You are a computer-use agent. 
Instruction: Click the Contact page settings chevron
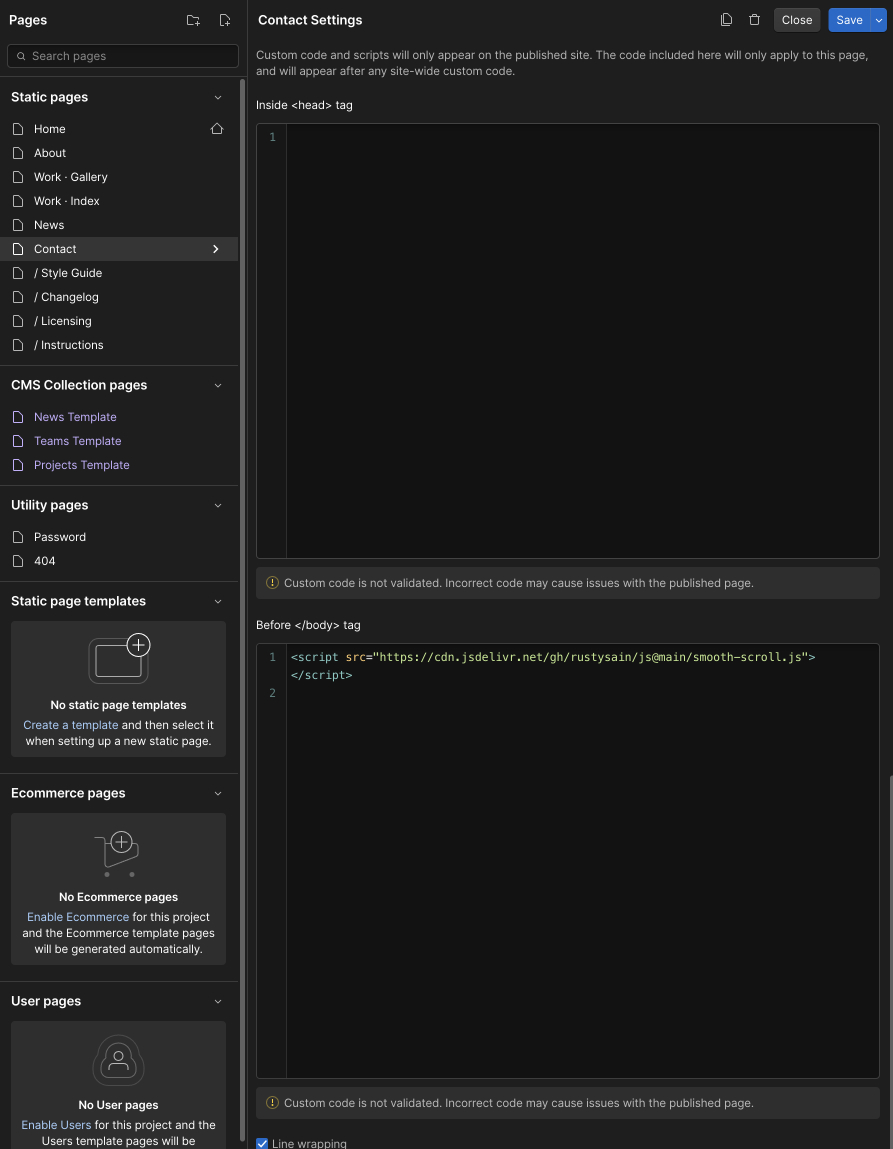pyautogui.click(x=215, y=249)
